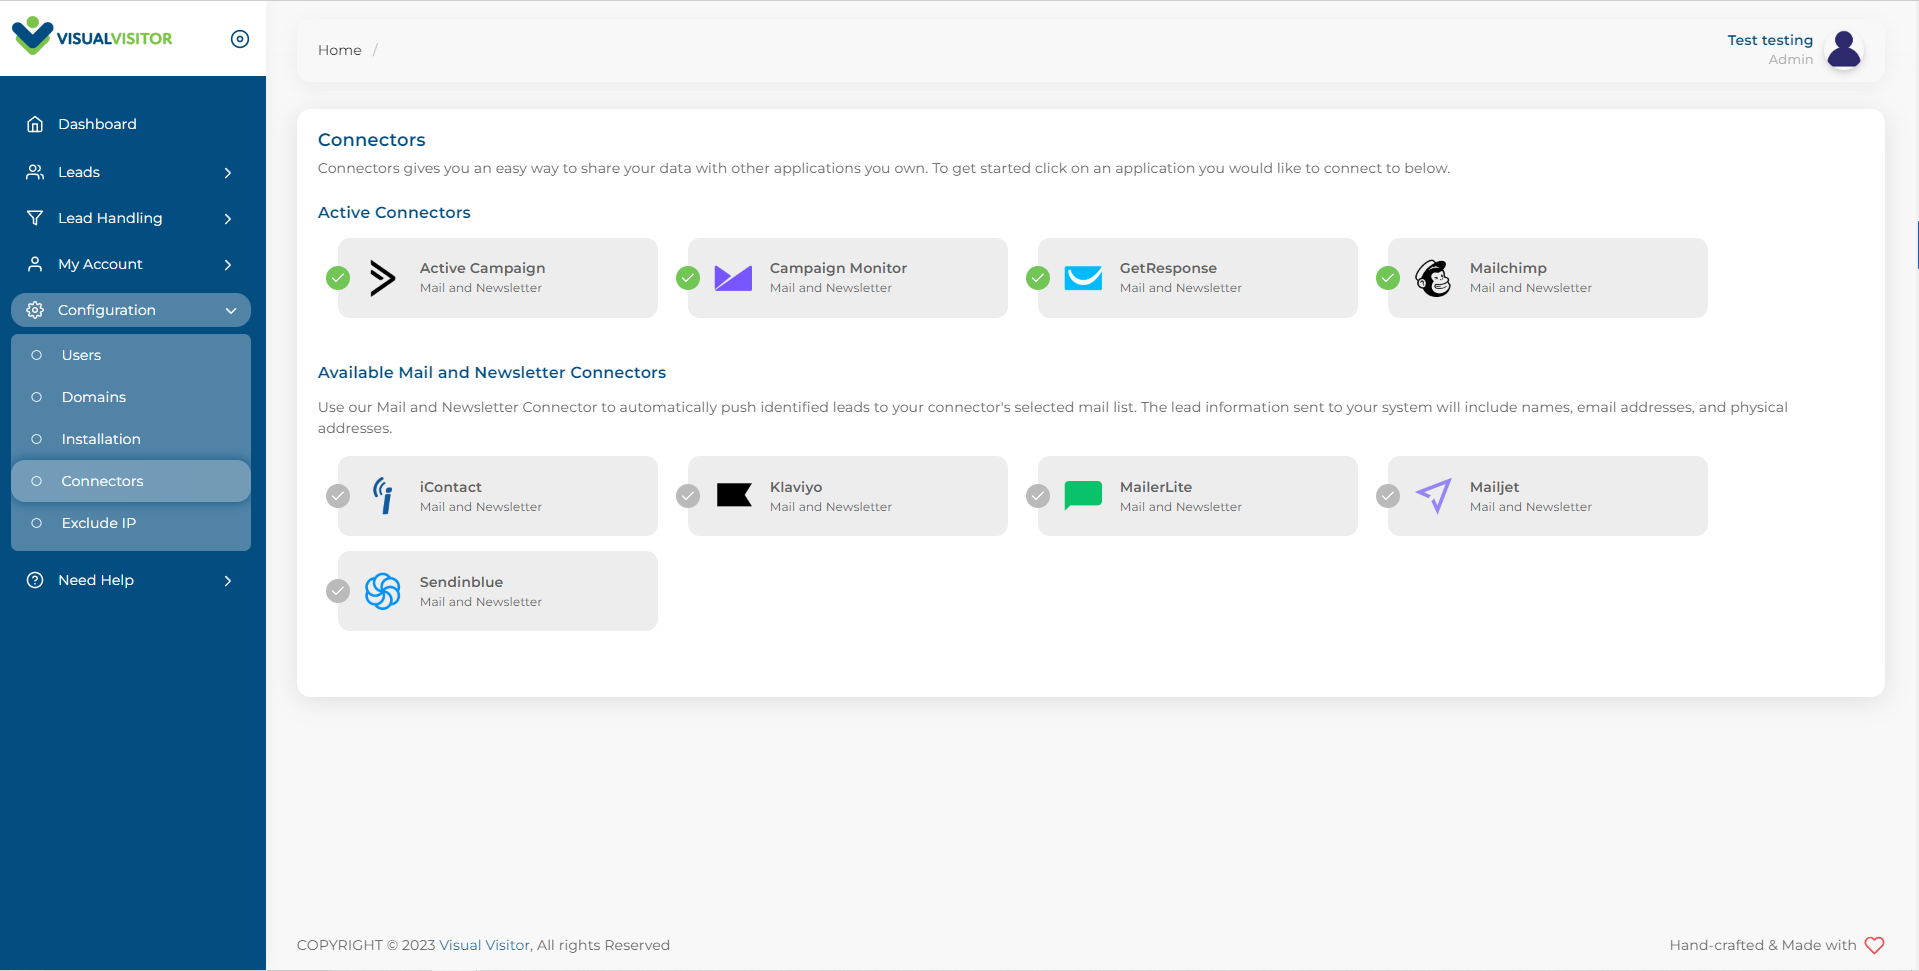Image resolution: width=1919 pixels, height=971 pixels.
Task: Click the MailerLite green chat logo
Action: click(x=1083, y=495)
